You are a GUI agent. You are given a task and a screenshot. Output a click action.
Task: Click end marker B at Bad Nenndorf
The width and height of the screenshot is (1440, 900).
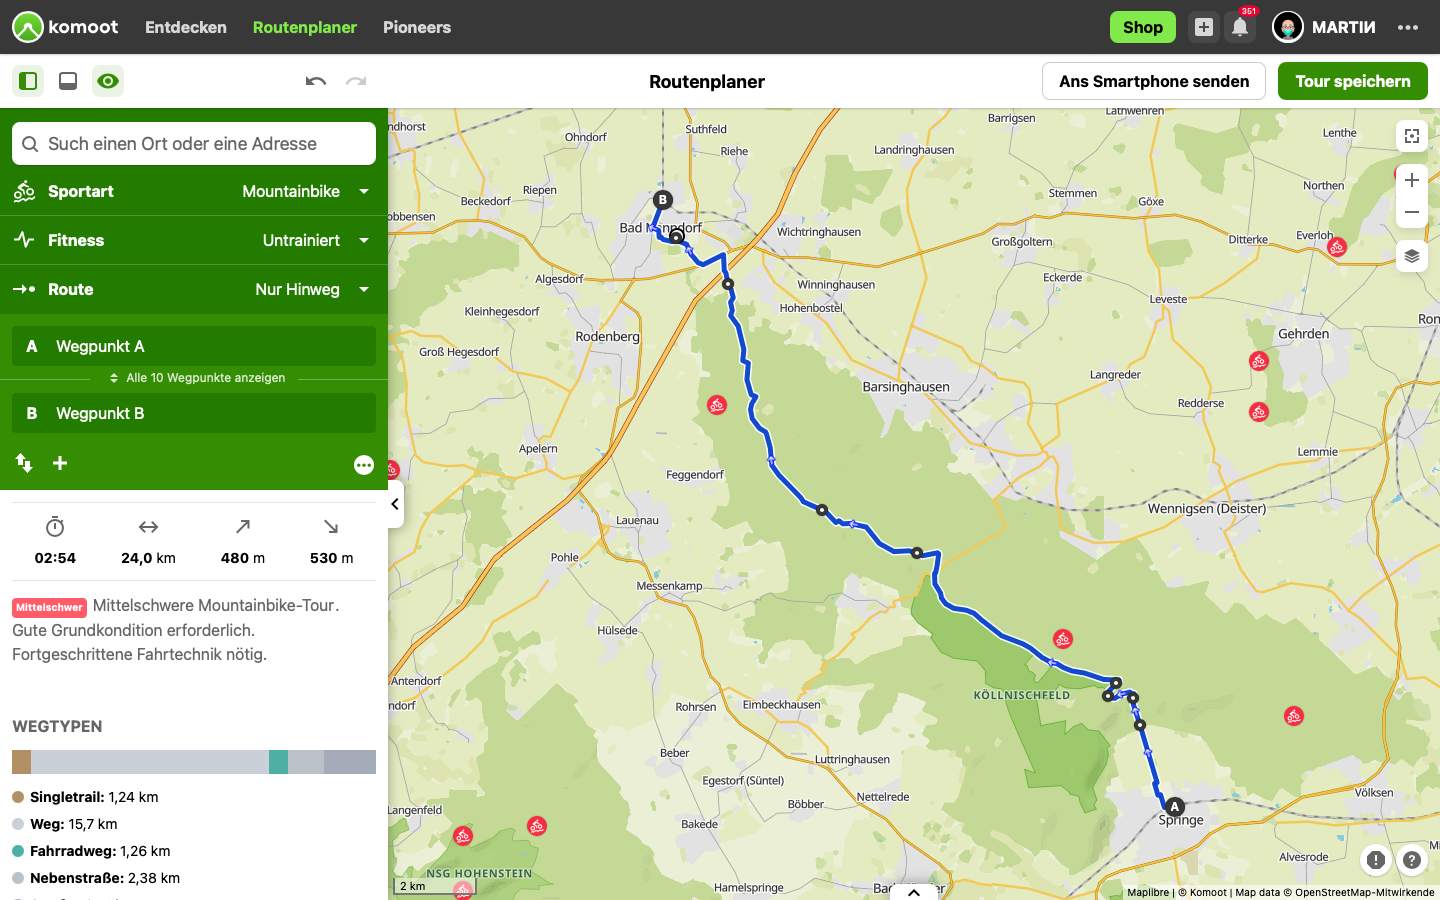click(662, 200)
